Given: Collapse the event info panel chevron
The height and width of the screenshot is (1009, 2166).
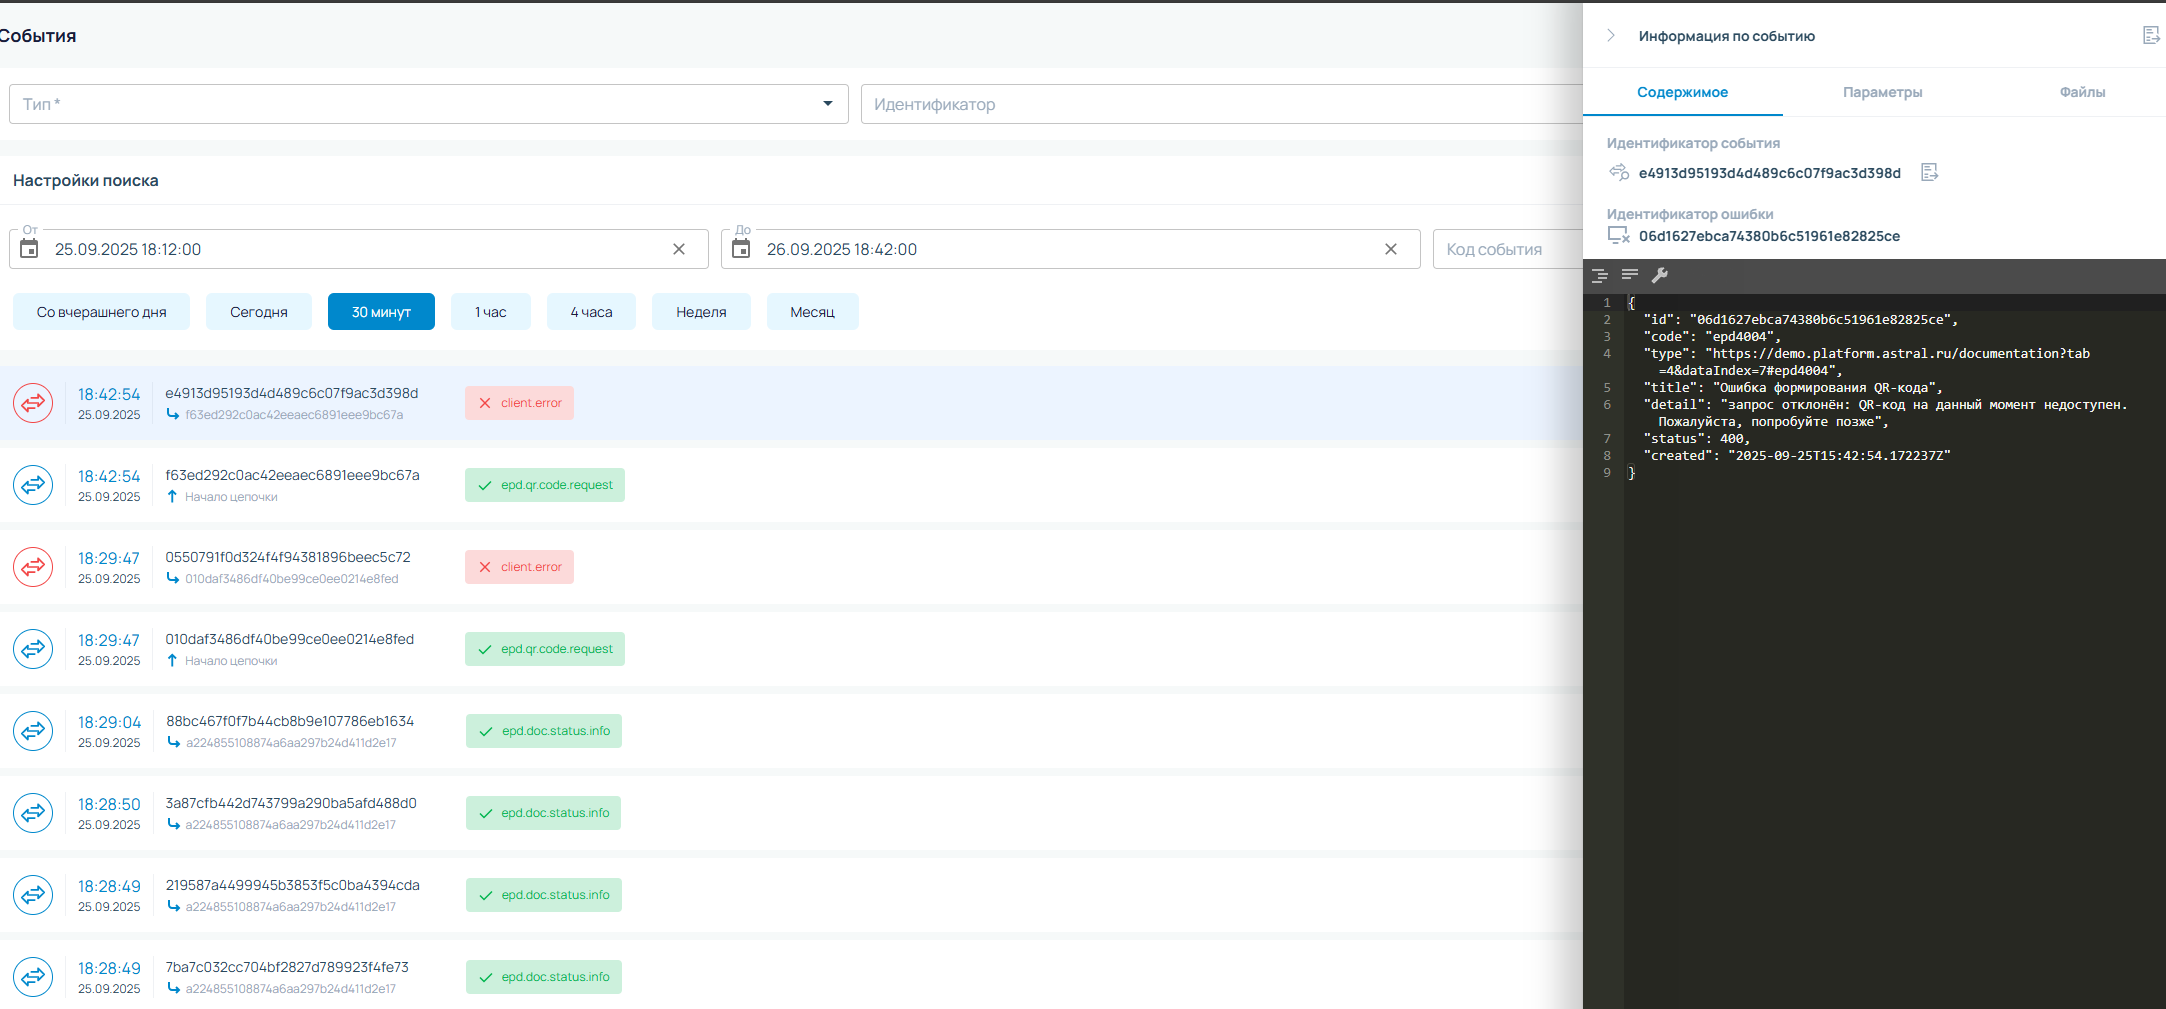Looking at the screenshot, I should coord(1610,35).
